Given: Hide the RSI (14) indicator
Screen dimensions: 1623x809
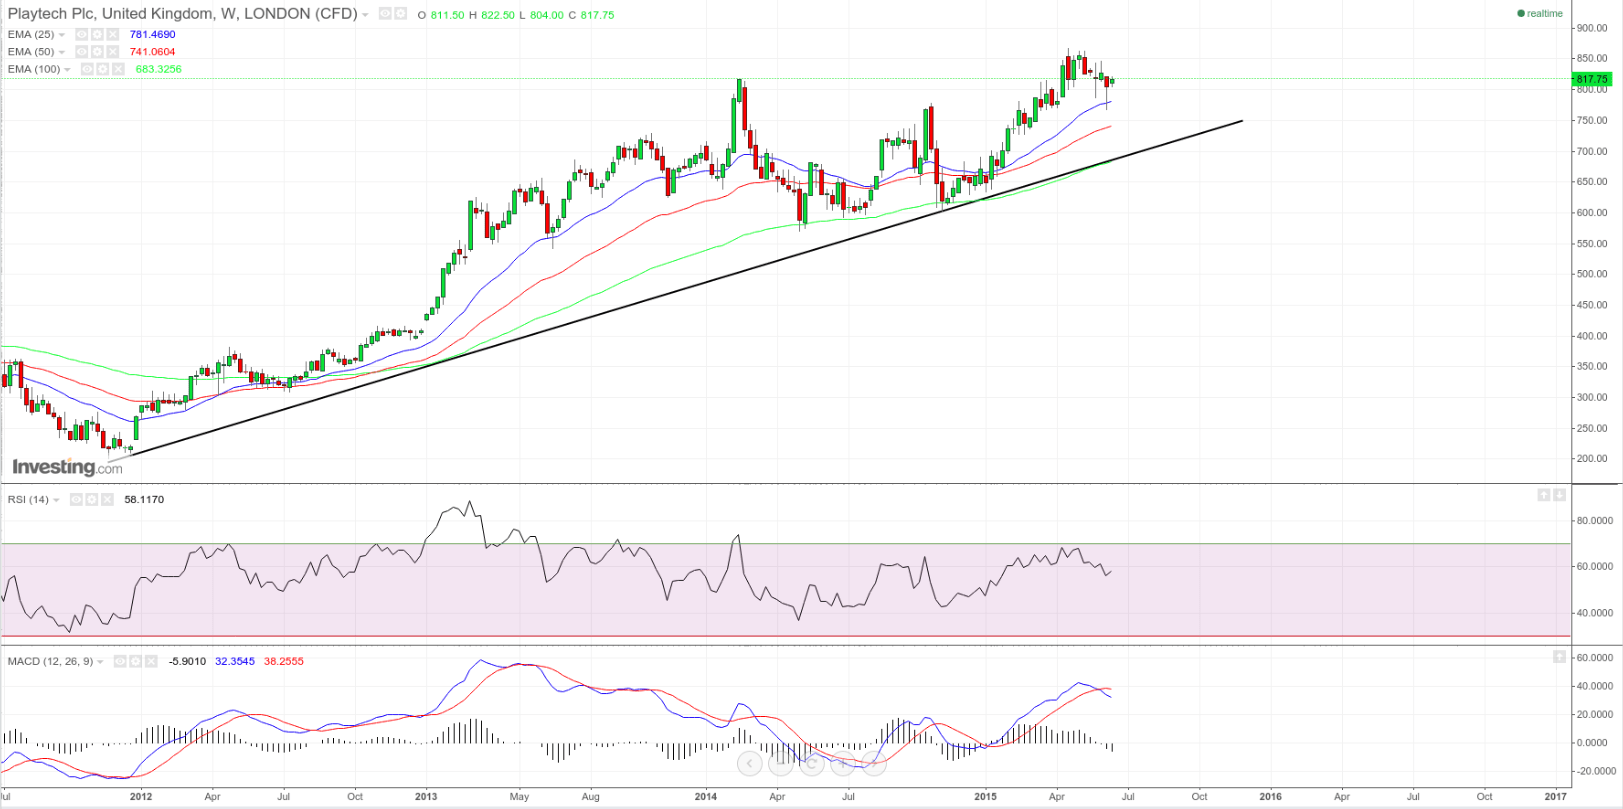Looking at the screenshot, I should tap(76, 499).
